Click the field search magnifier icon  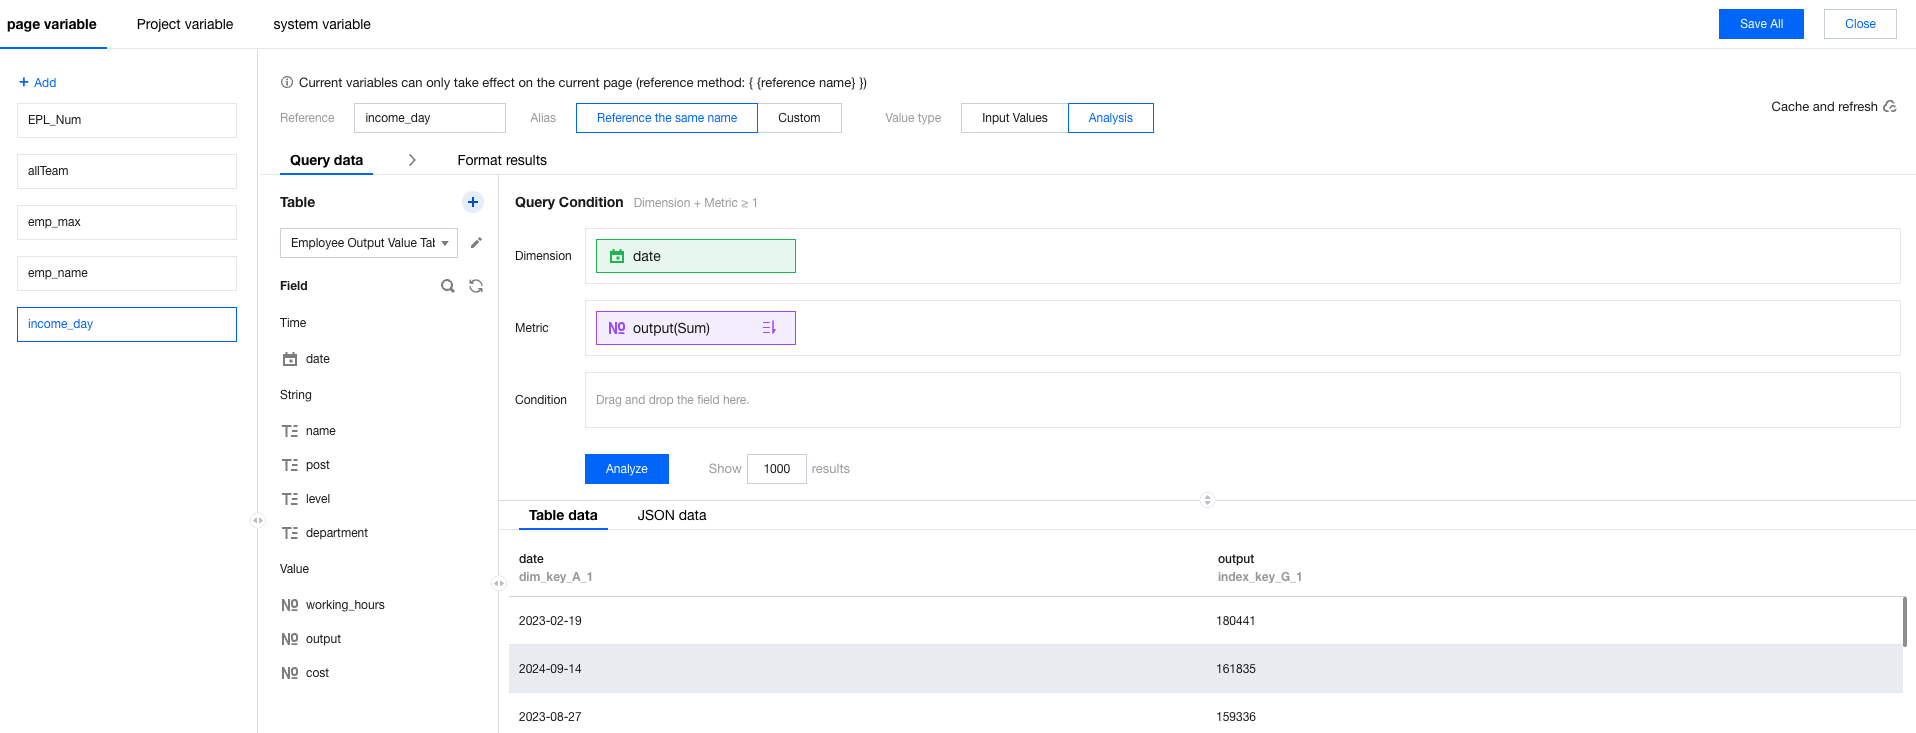coord(447,286)
